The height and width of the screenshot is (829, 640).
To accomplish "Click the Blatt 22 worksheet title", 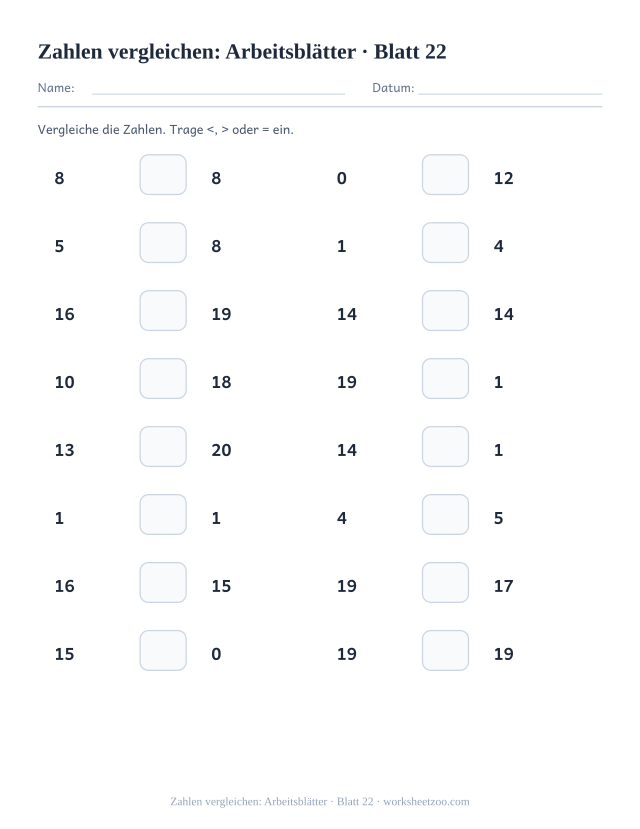I will point(242,52).
